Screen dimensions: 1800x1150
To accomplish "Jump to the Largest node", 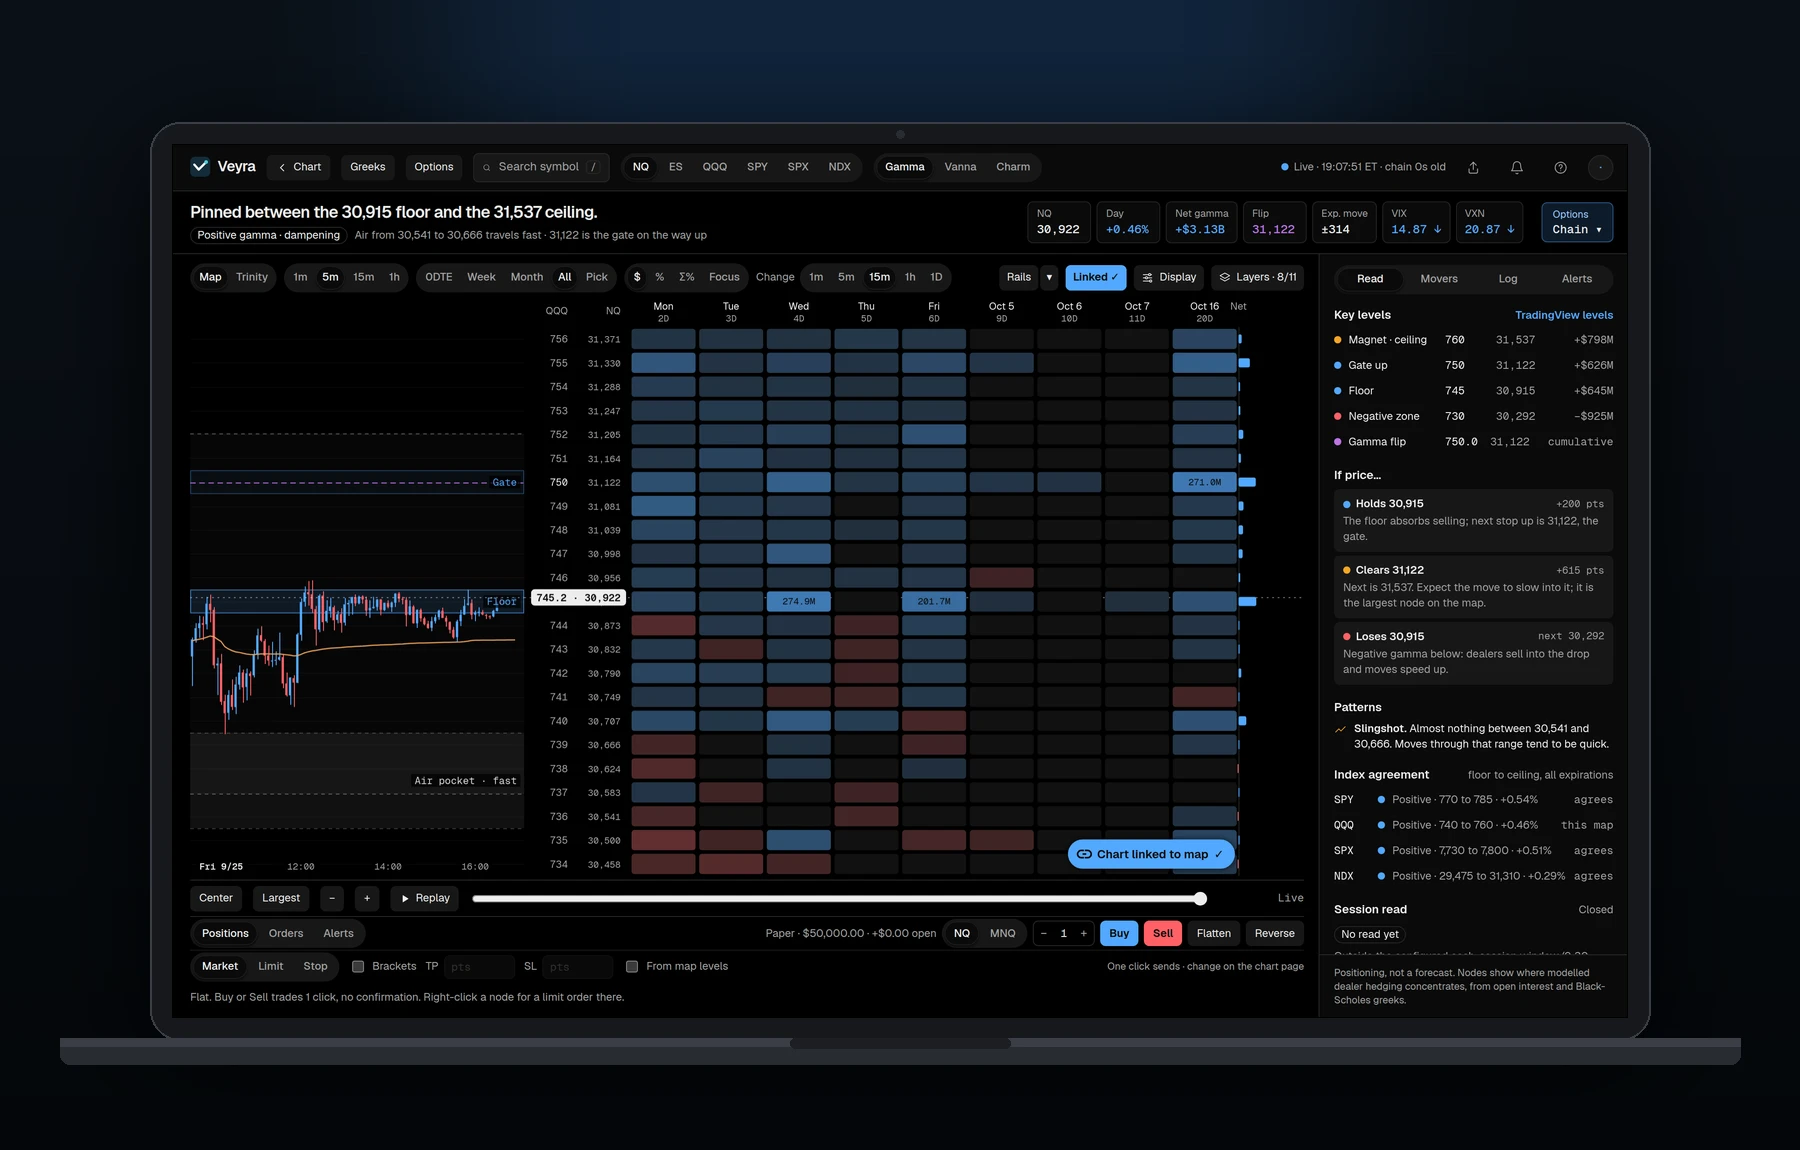I will (x=281, y=898).
